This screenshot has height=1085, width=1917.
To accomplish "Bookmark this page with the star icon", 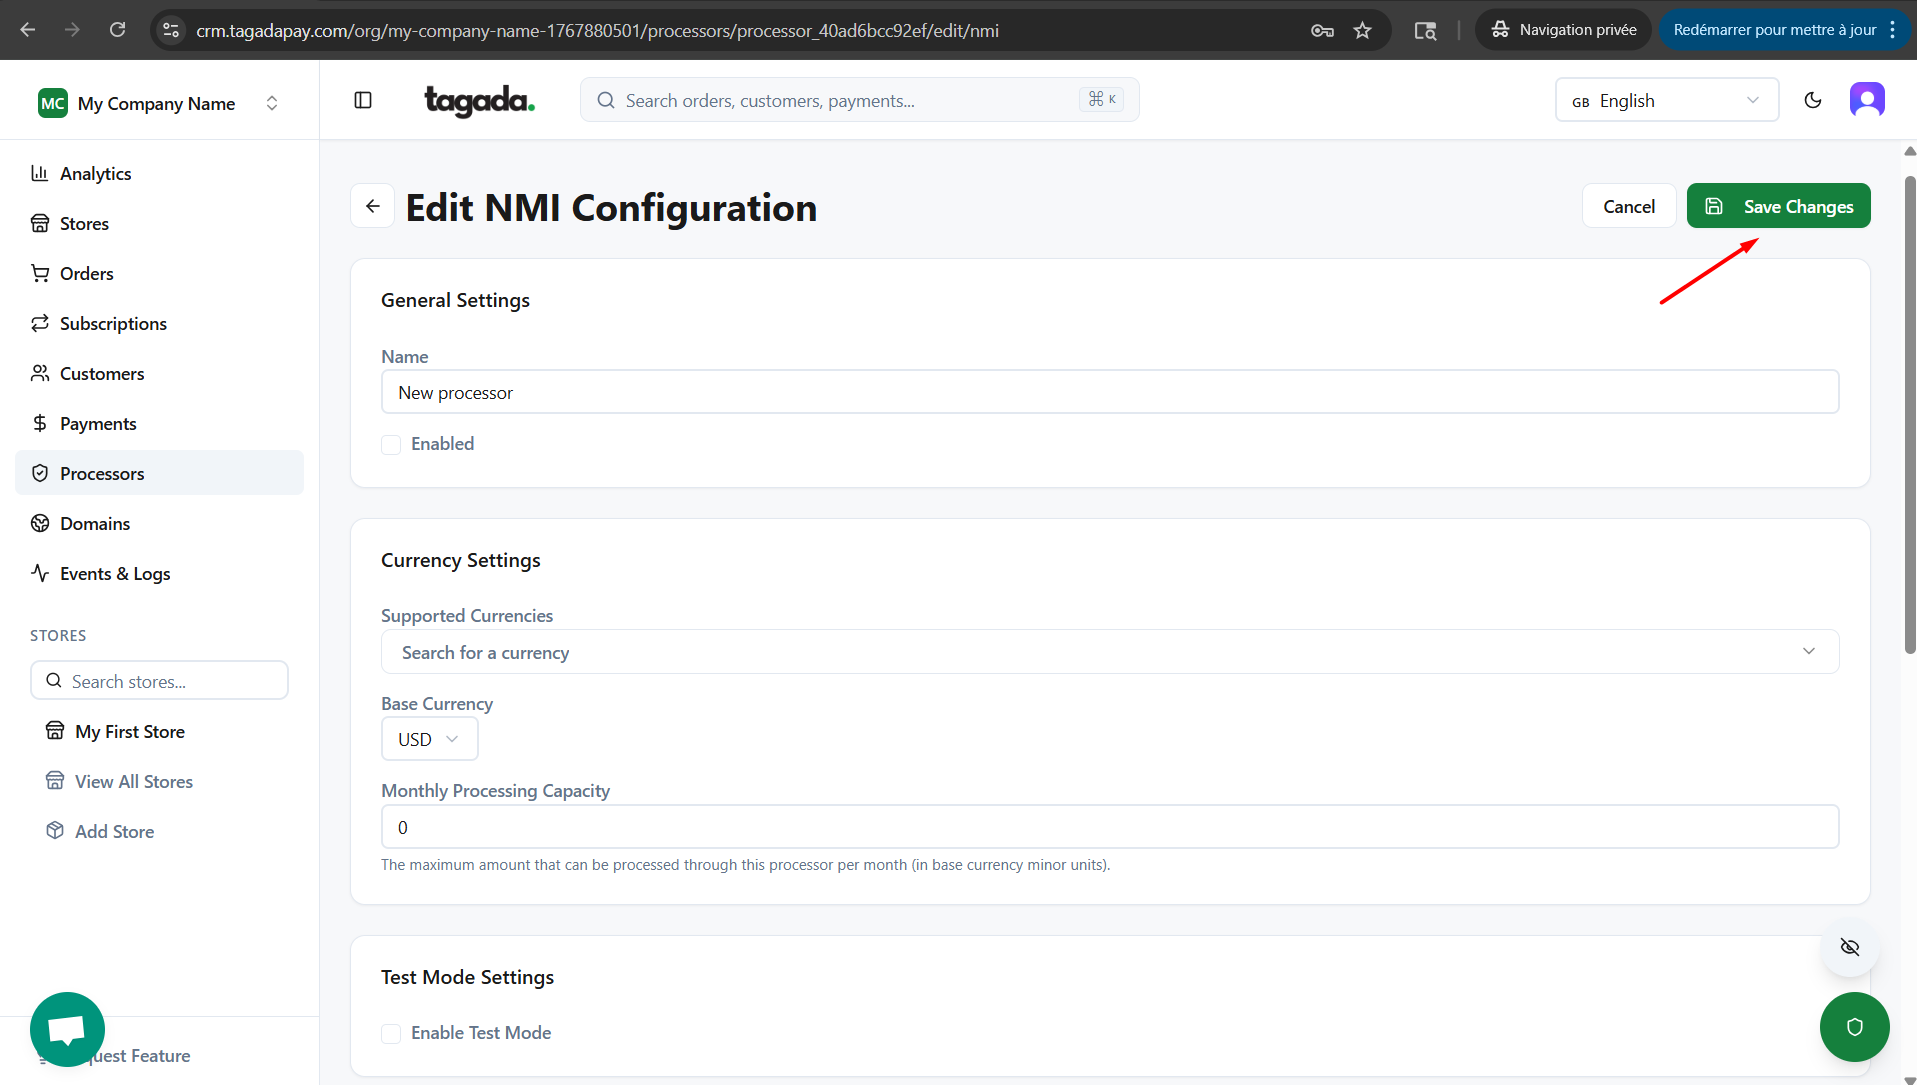I will pos(1362,30).
